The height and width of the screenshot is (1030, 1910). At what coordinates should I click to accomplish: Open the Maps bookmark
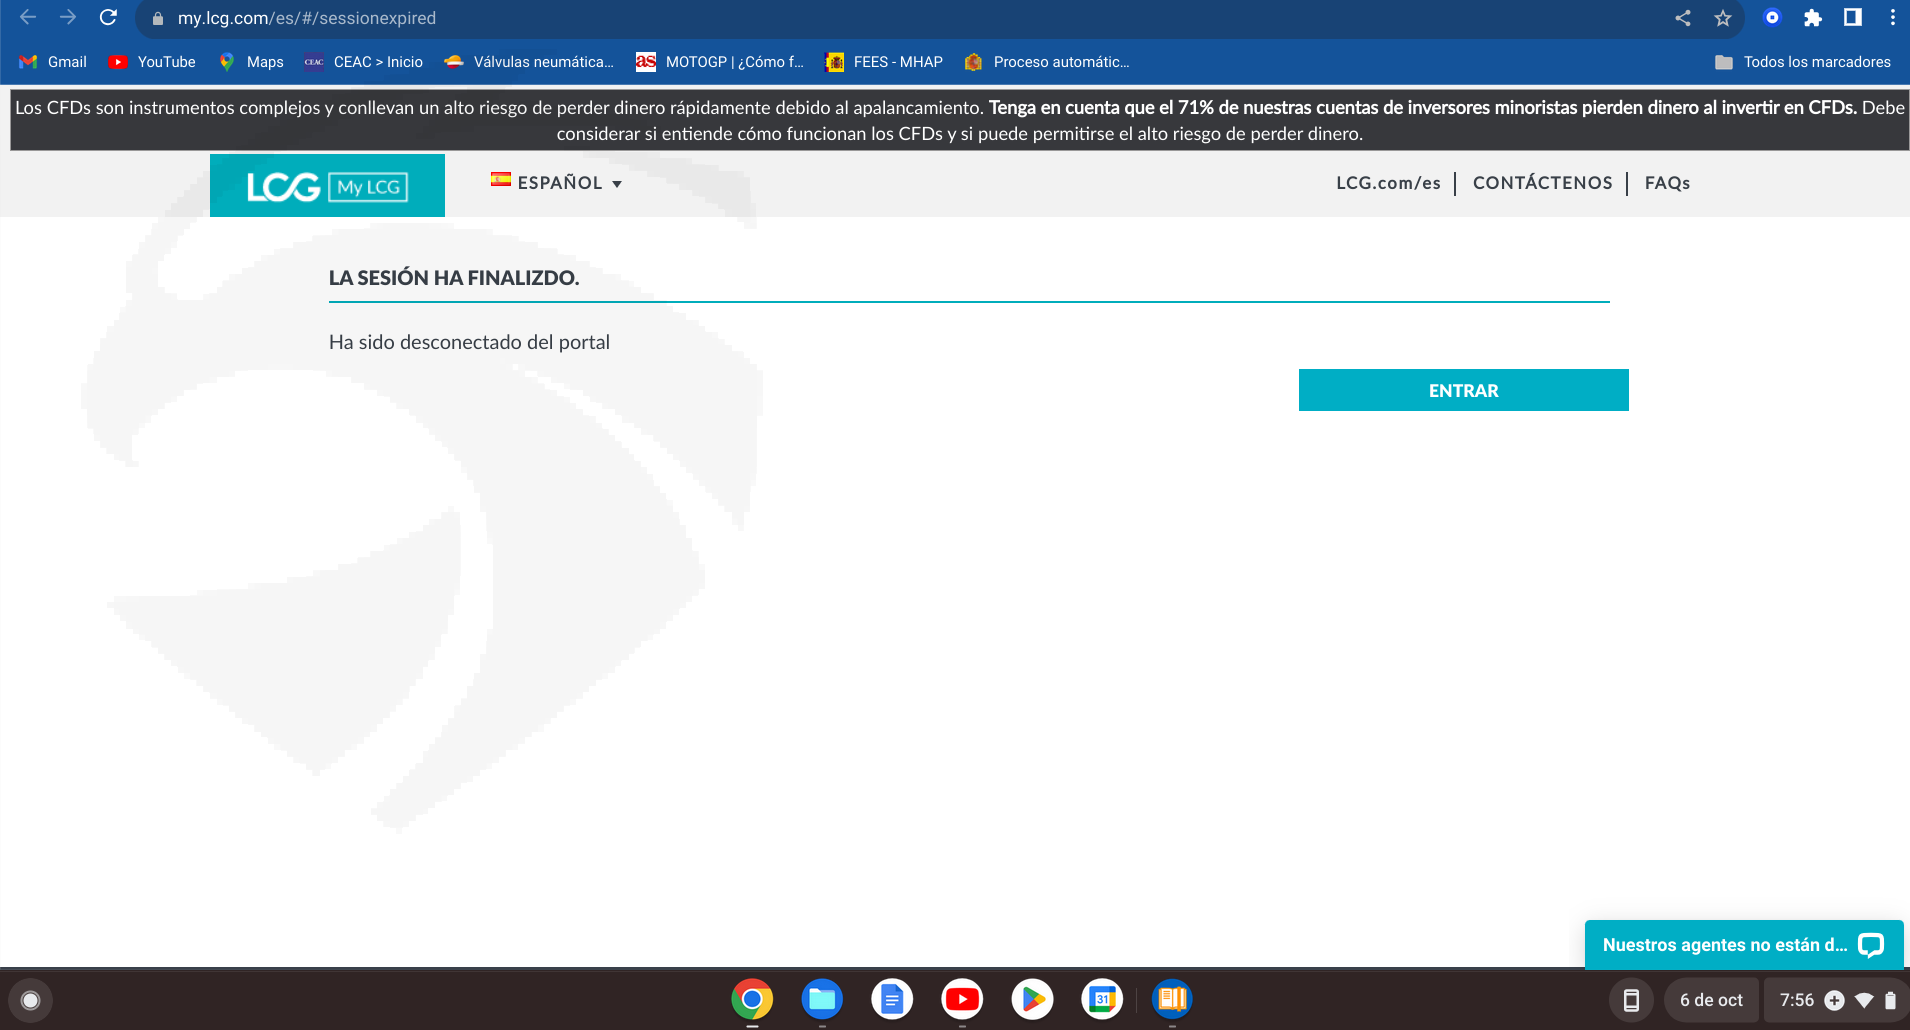coord(251,62)
